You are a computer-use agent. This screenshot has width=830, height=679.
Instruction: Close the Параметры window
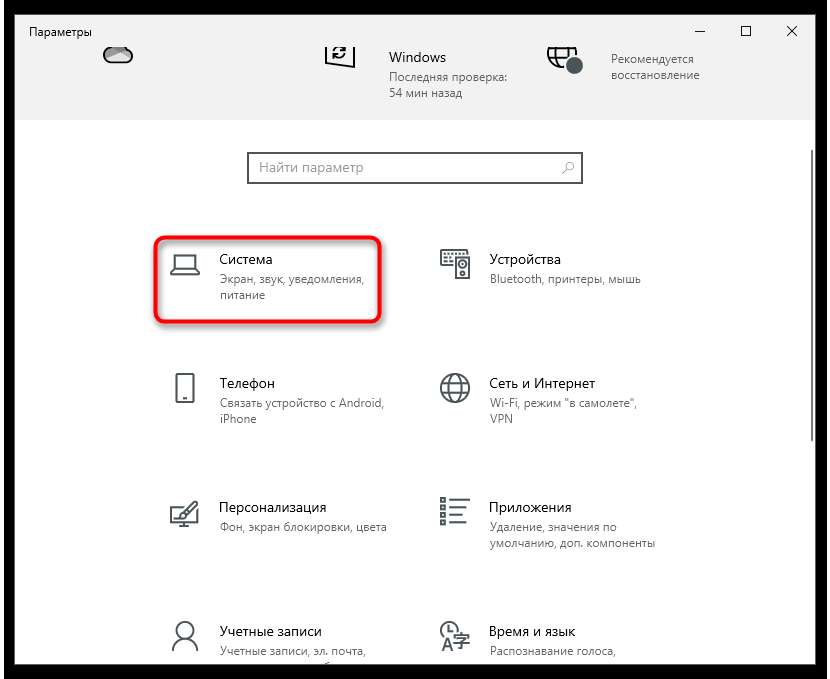792,31
